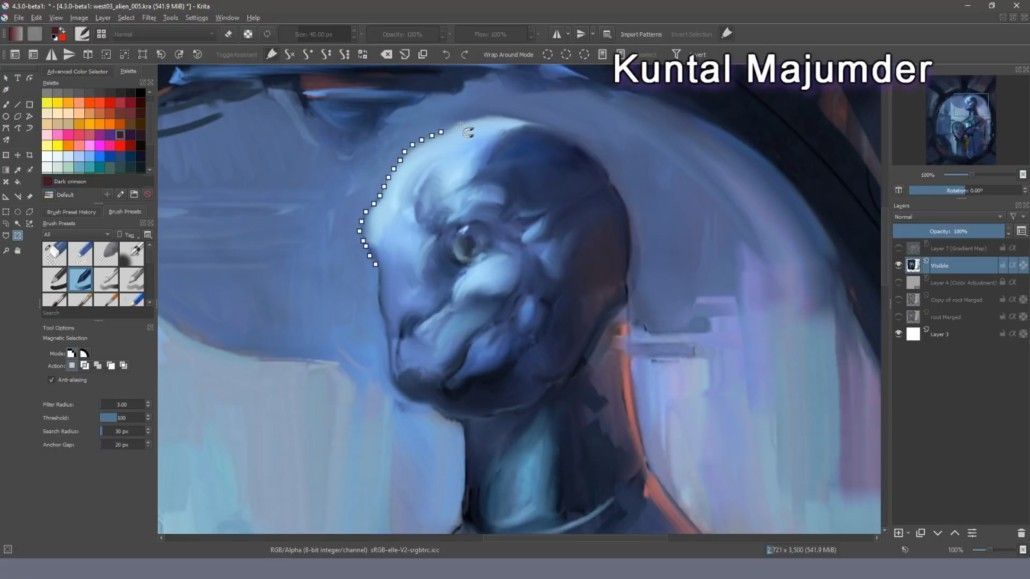Image resolution: width=1030 pixels, height=579 pixels.
Task: Toggle the Anti-aliasing checkbox
Action: point(52,380)
